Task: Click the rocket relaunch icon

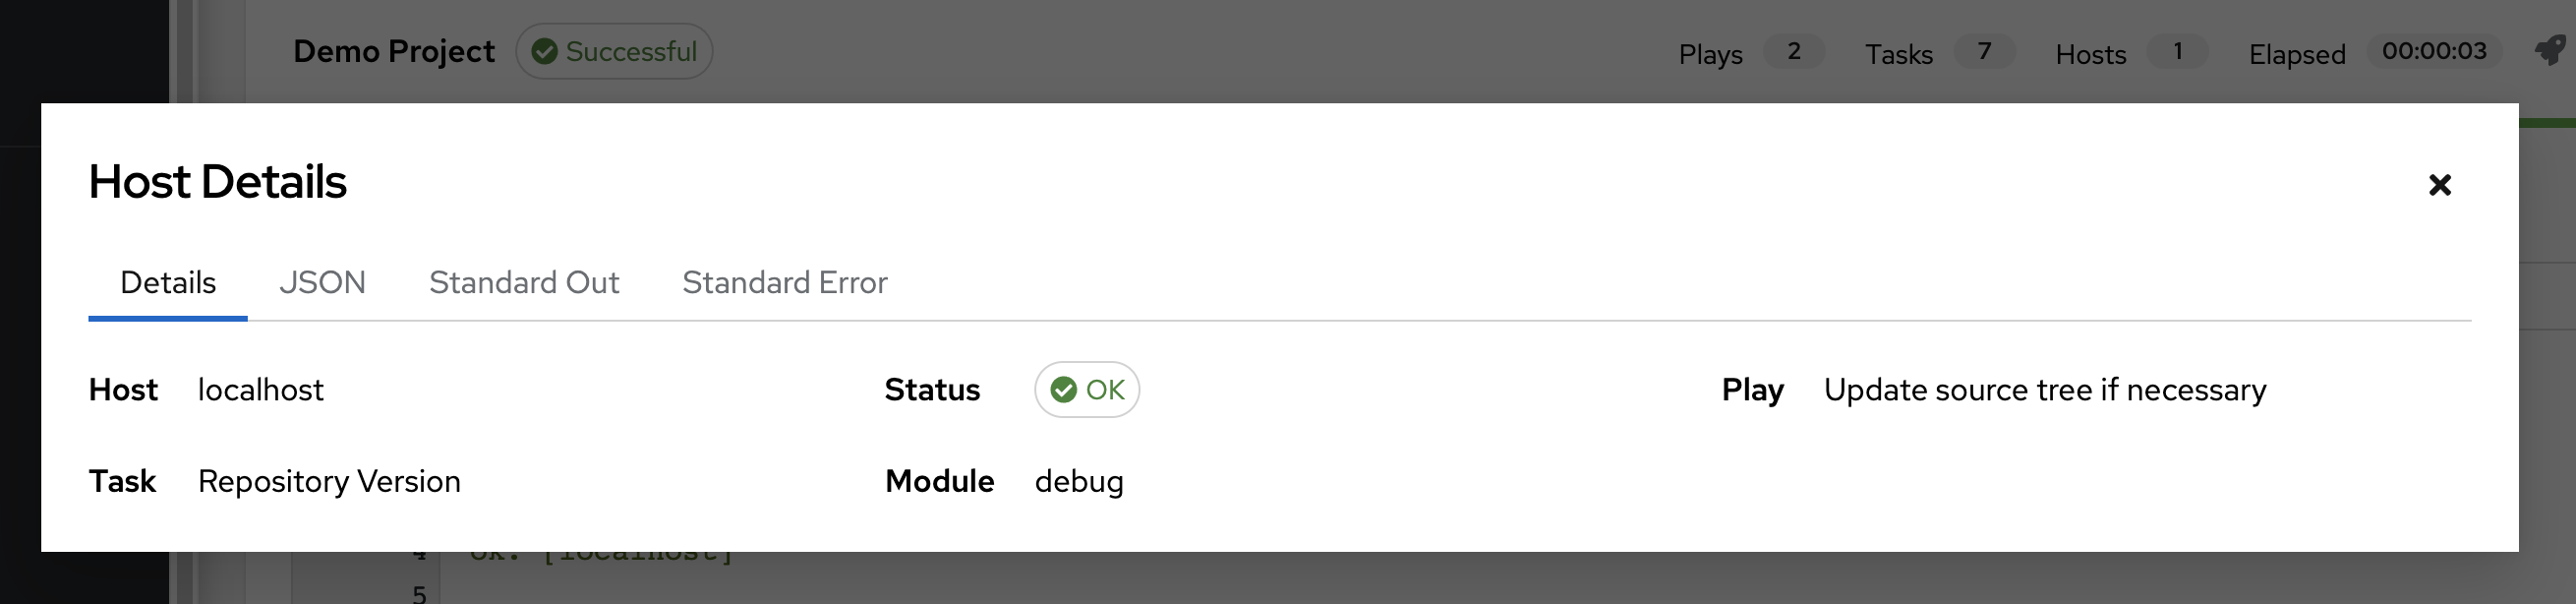Action: pyautogui.click(x=2551, y=50)
